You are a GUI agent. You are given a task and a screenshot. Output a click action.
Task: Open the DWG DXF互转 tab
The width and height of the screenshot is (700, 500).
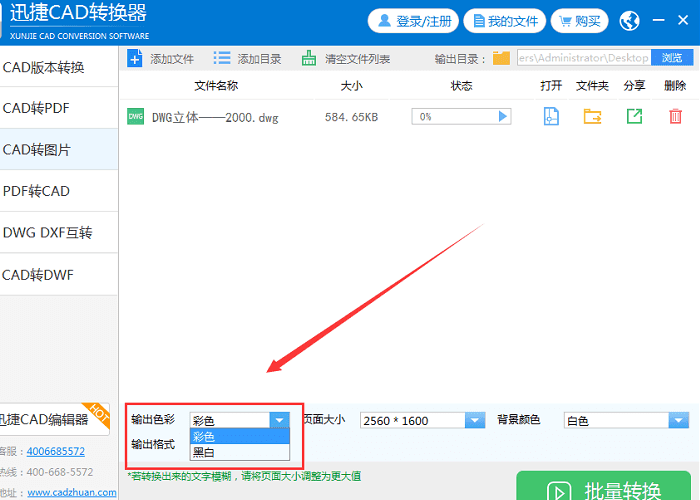[59, 233]
